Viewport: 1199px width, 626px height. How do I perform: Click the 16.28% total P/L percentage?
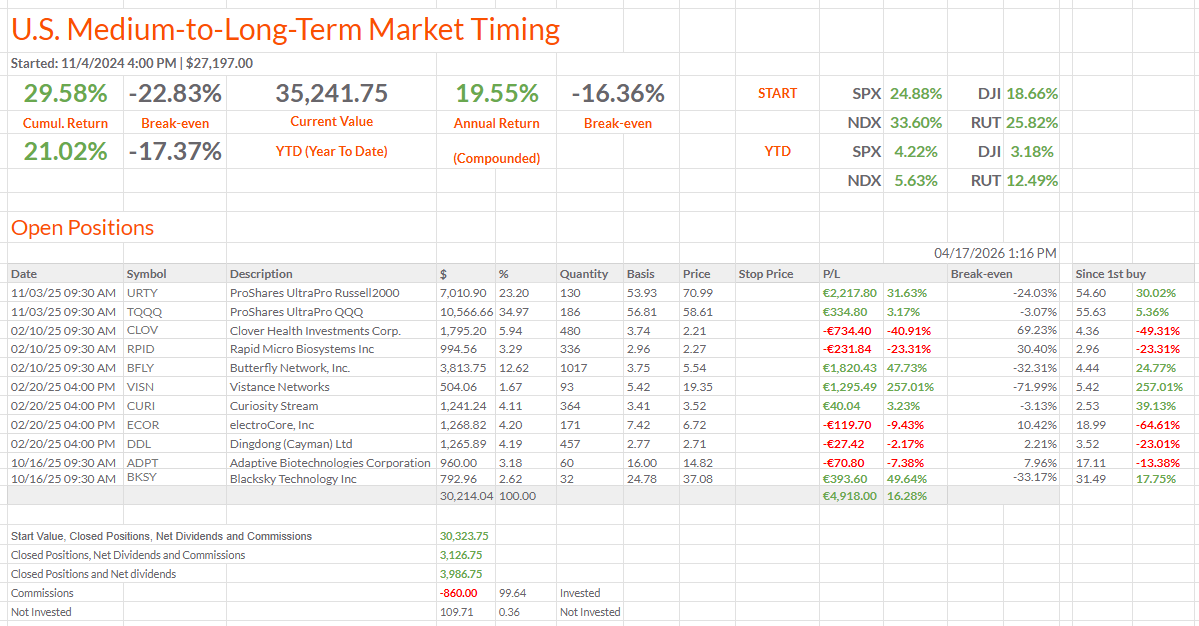(x=906, y=495)
